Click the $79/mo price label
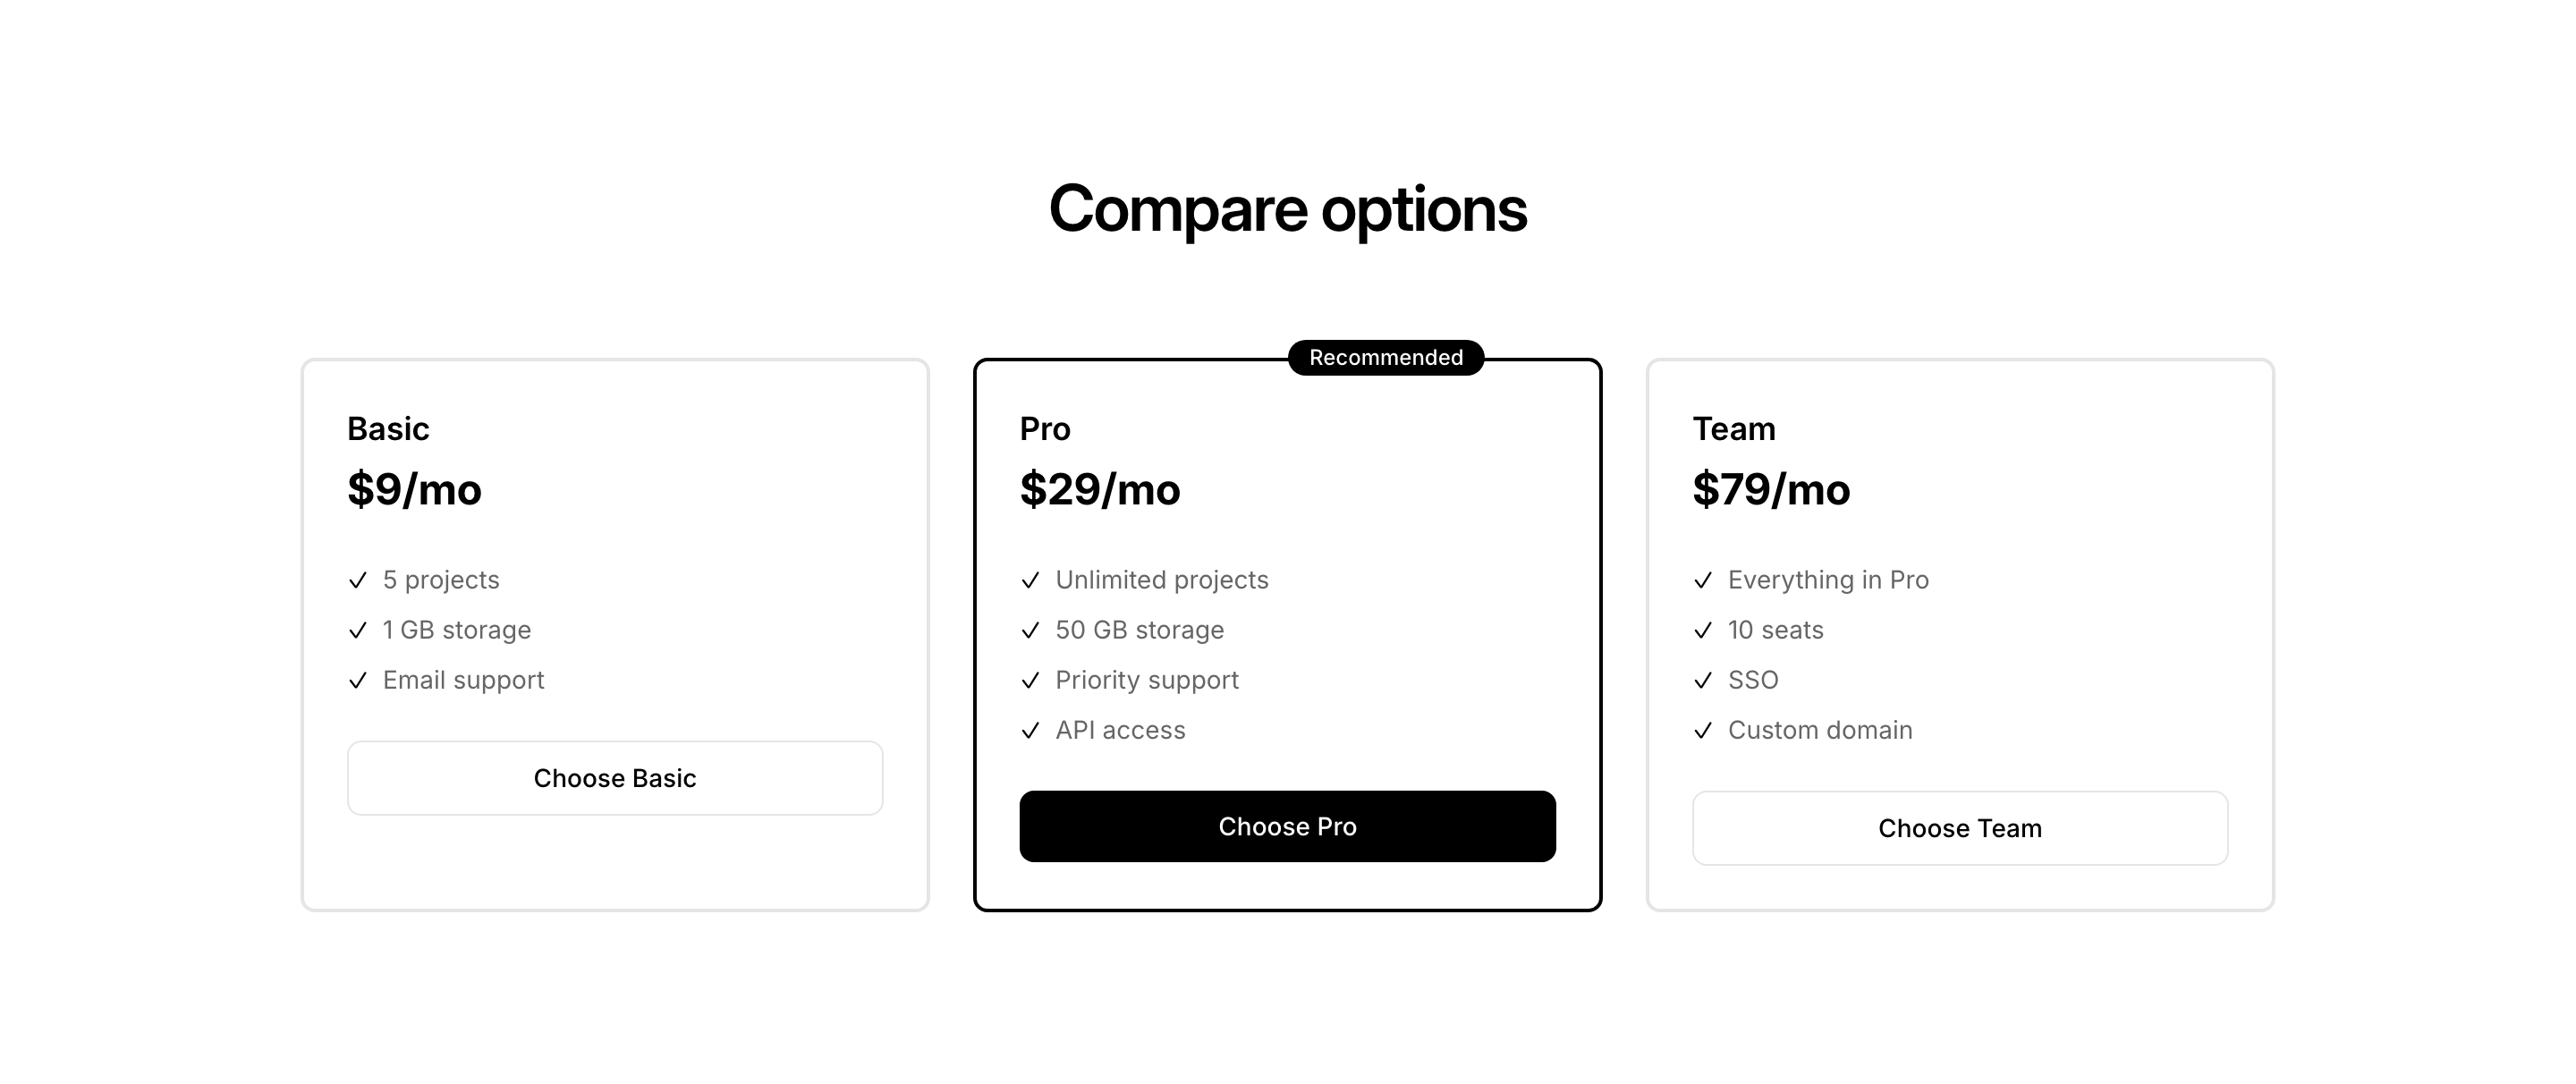 (1770, 490)
